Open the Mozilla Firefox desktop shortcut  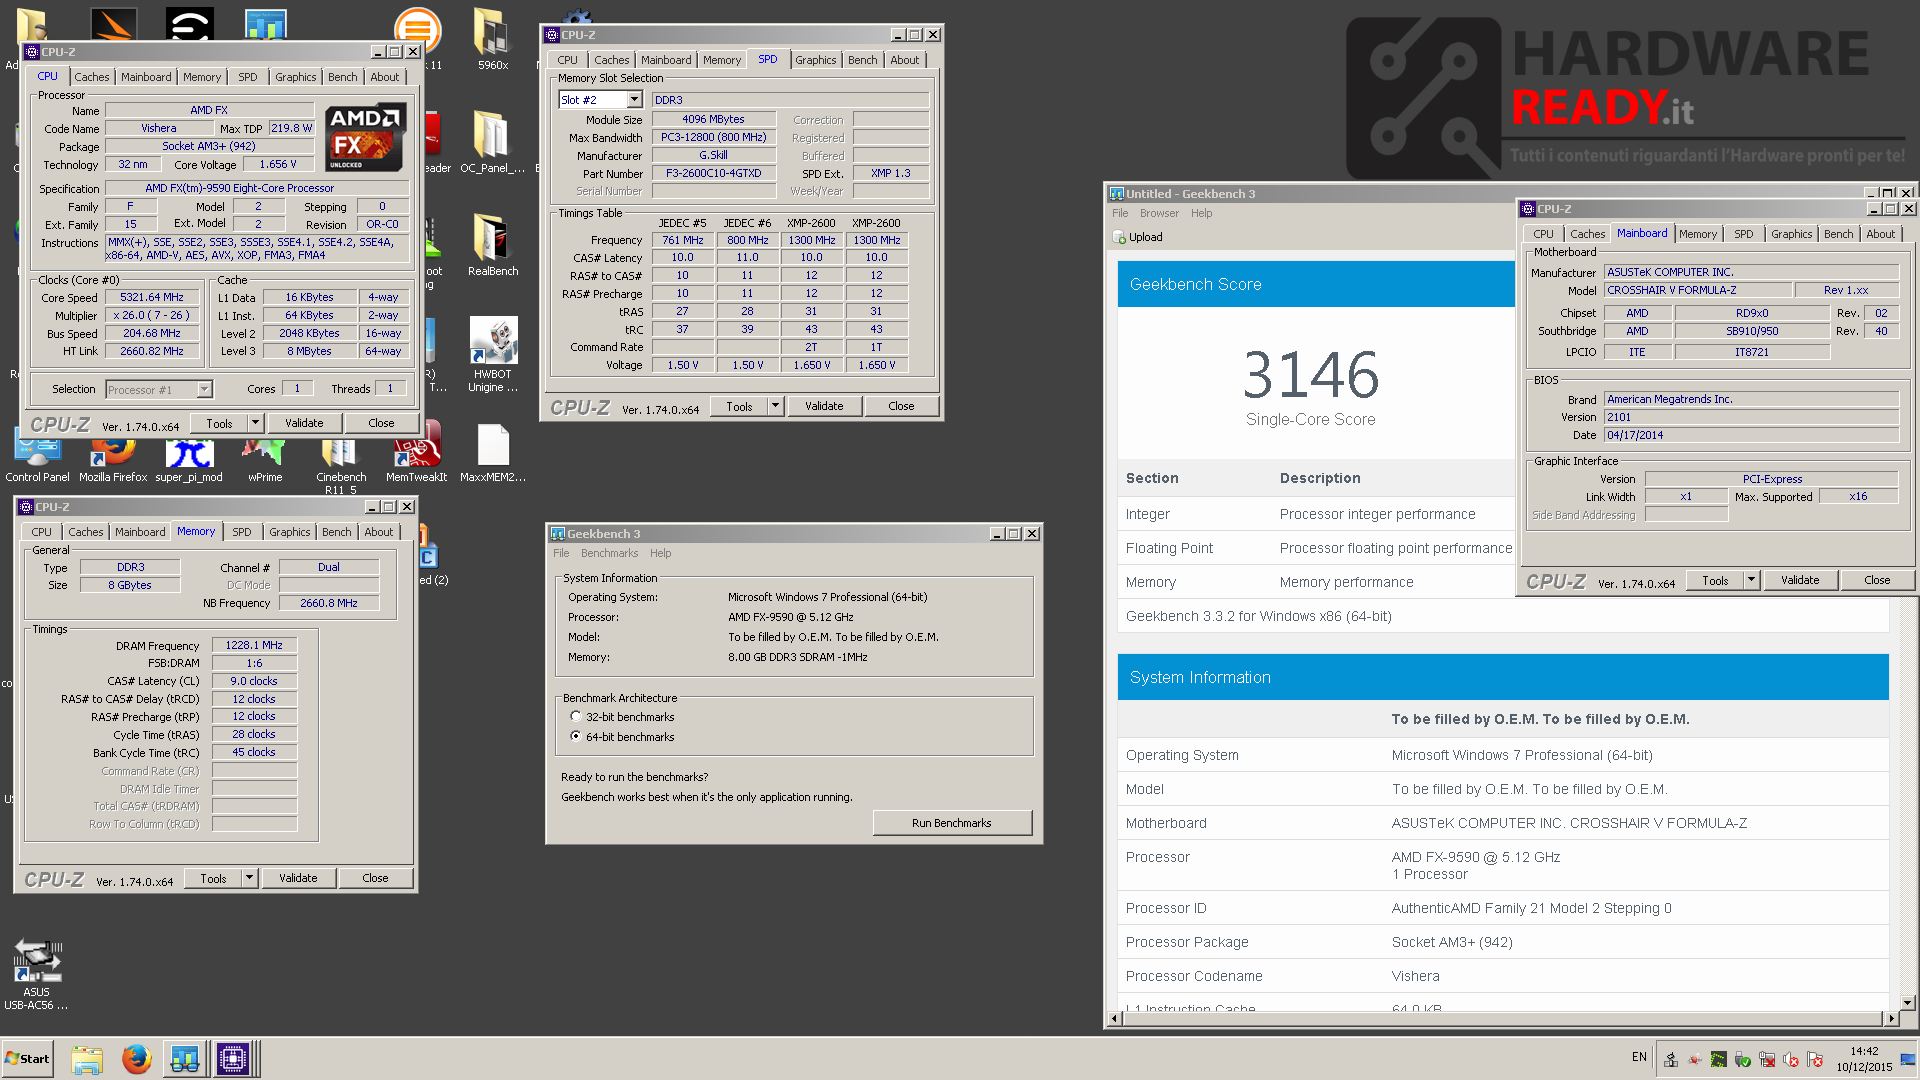click(x=113, y=460)
